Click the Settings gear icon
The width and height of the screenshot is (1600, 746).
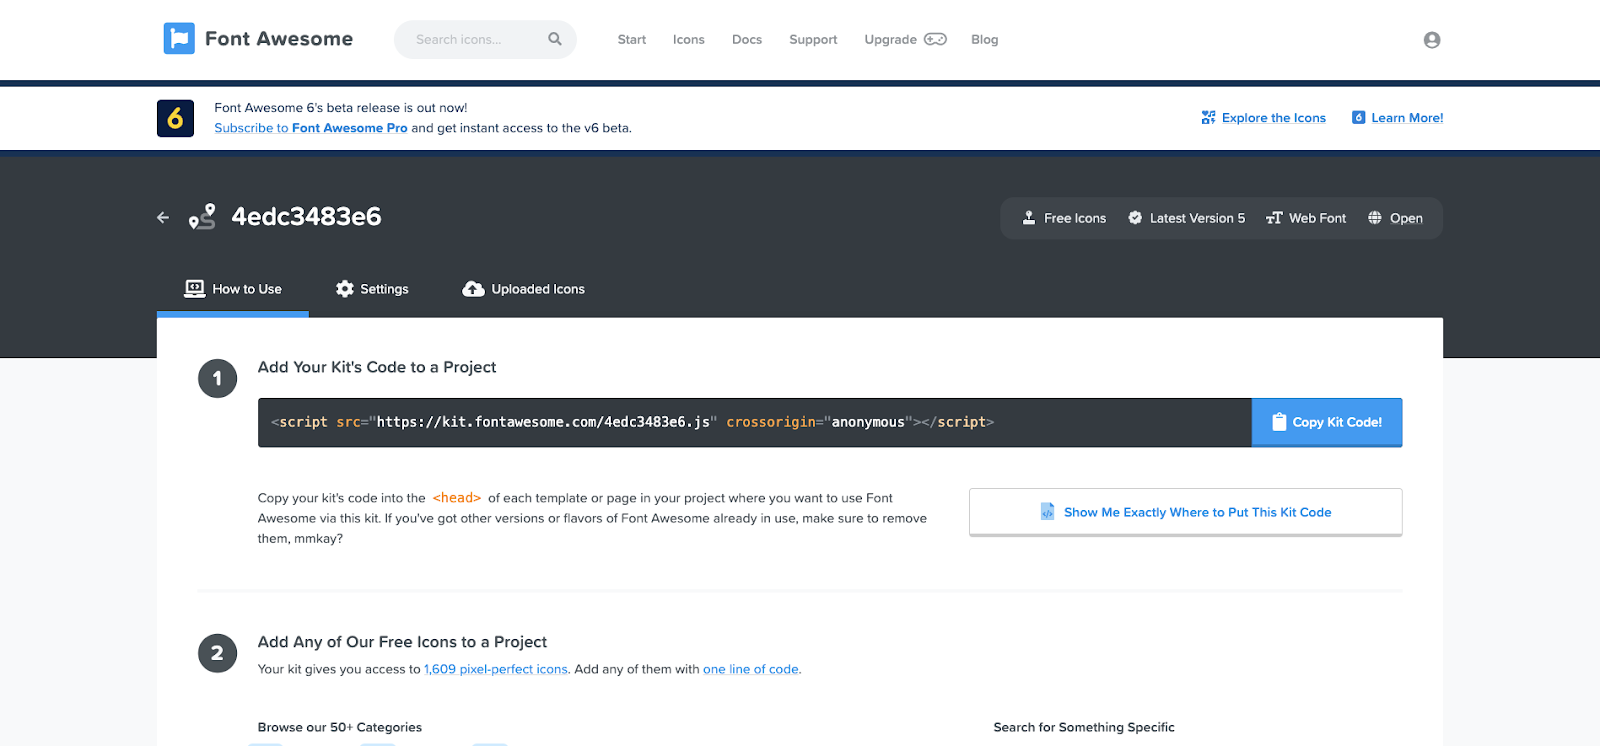[x=345, y=289]
